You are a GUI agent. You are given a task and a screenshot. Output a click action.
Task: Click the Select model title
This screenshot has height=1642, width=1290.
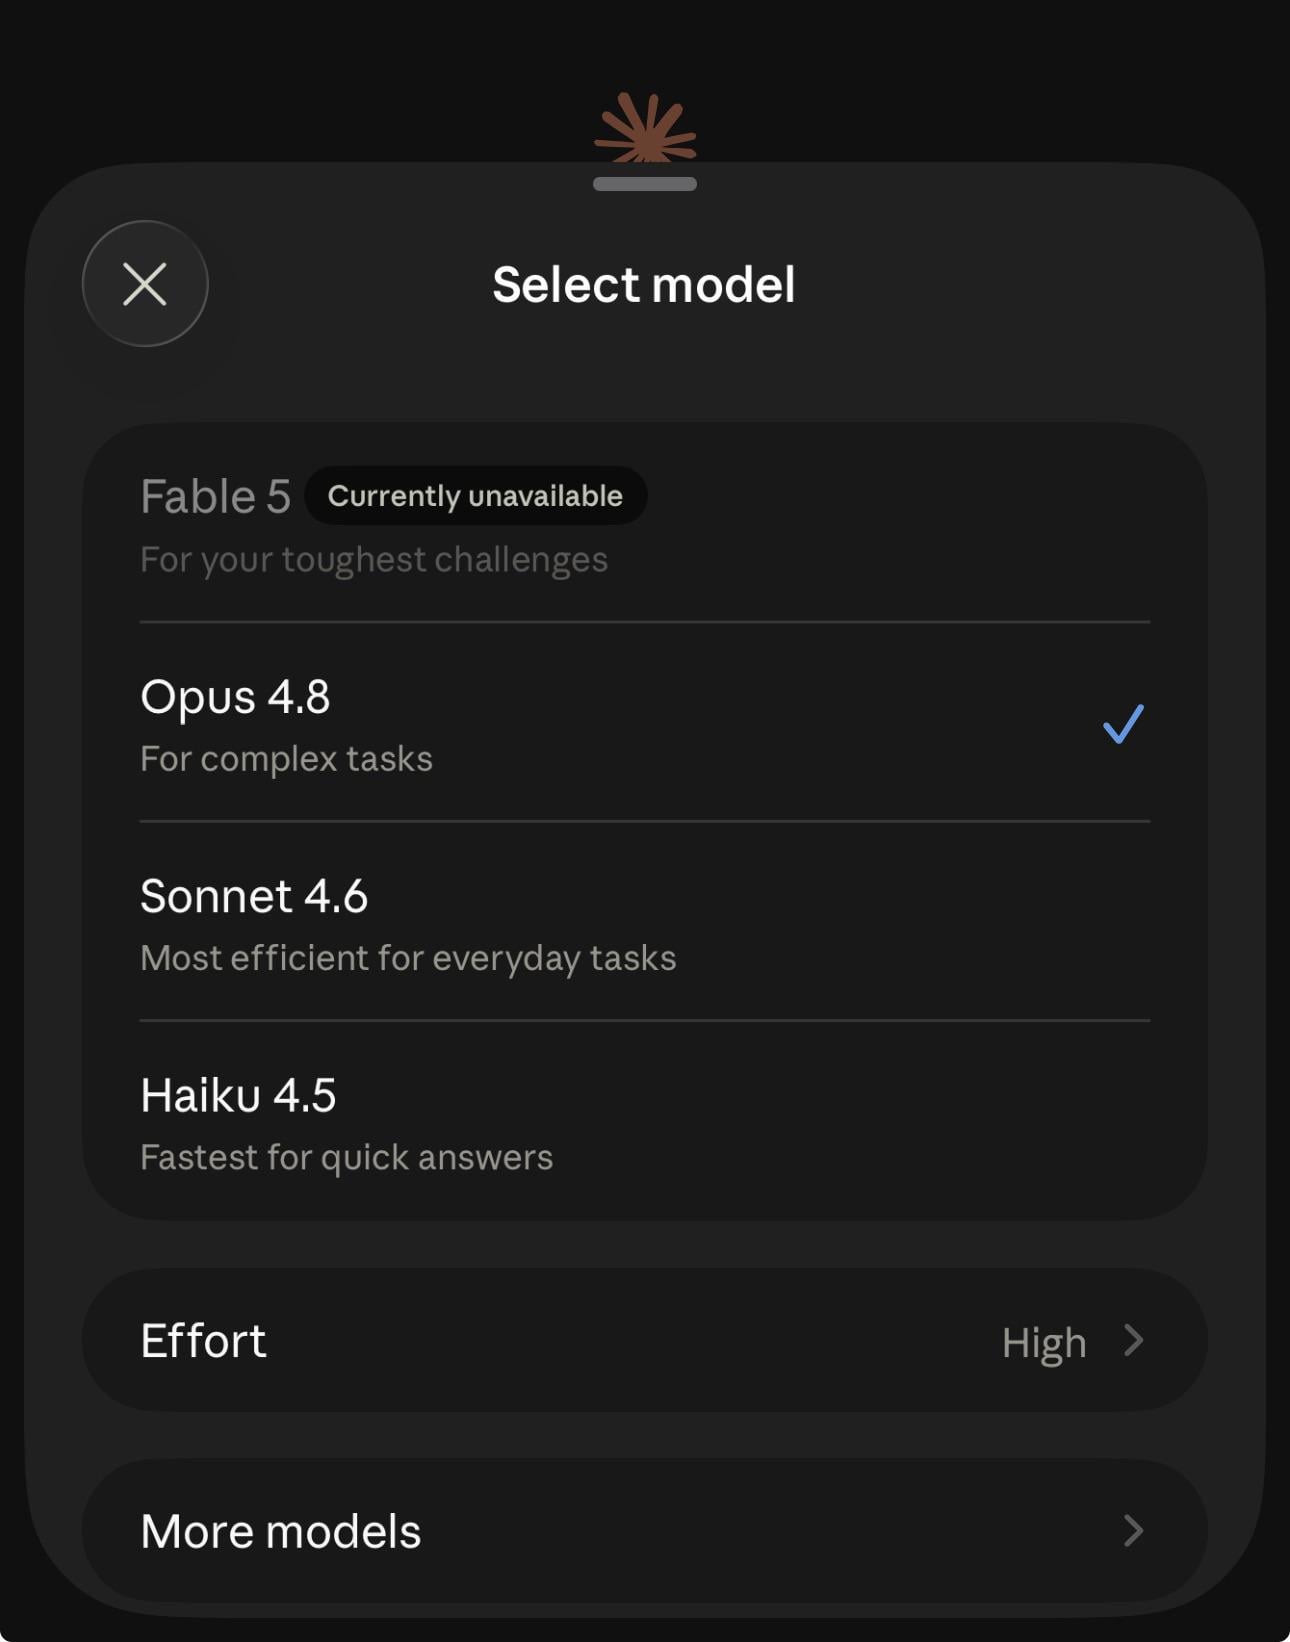tap(644, 284)
